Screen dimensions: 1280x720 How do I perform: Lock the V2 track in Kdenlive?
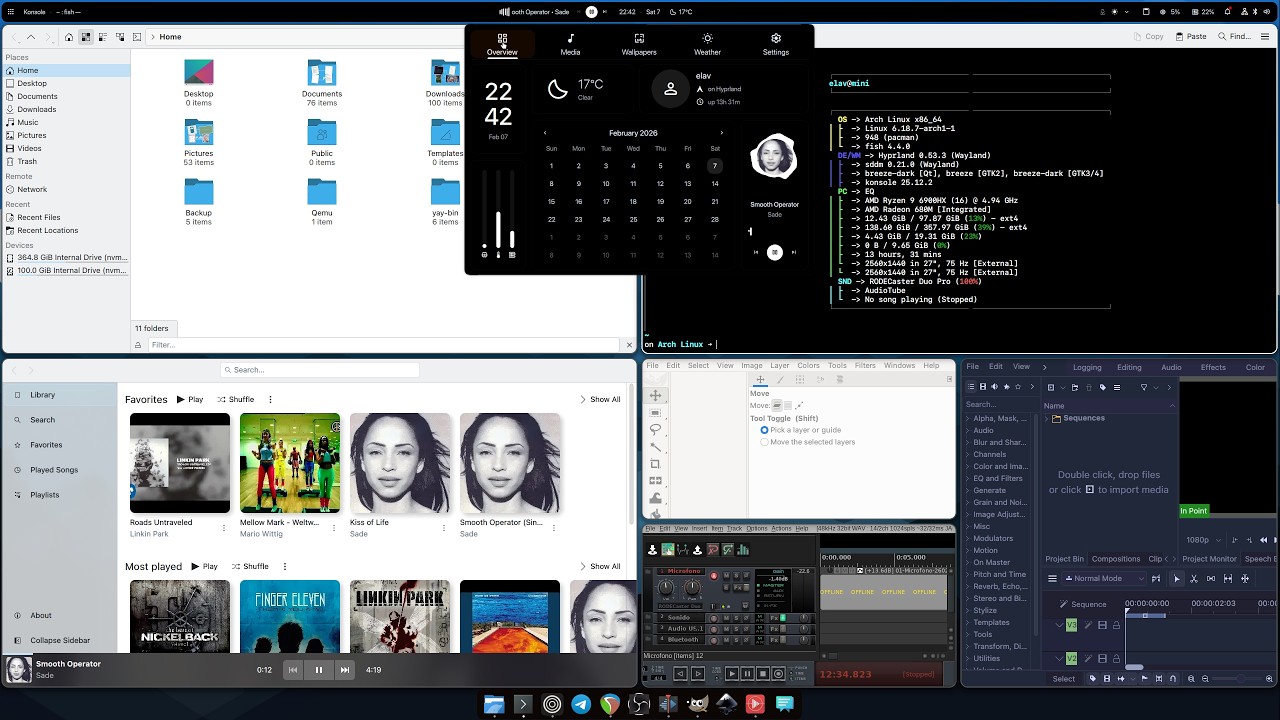point(1116,658)
